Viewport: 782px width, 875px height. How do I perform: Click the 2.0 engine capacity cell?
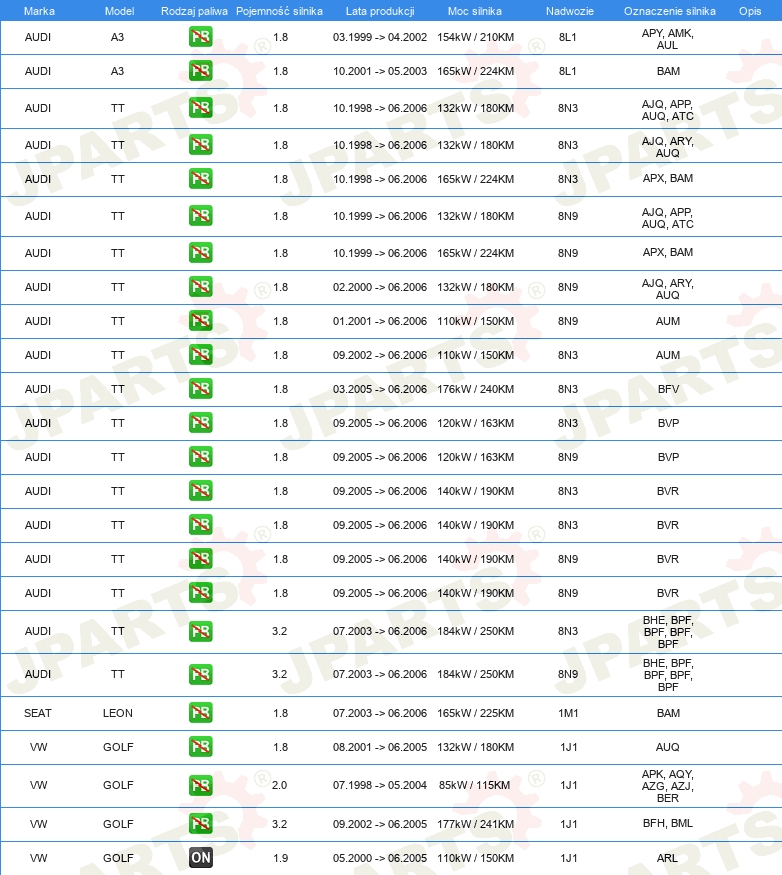point(280,785)
